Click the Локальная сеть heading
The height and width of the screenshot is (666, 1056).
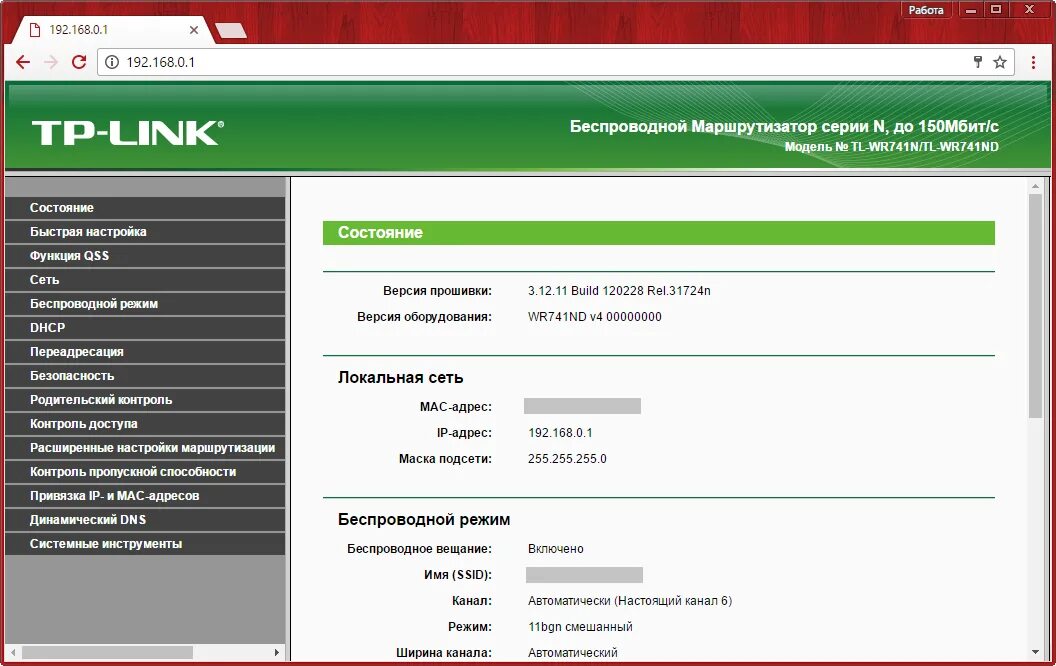[401, 378]
